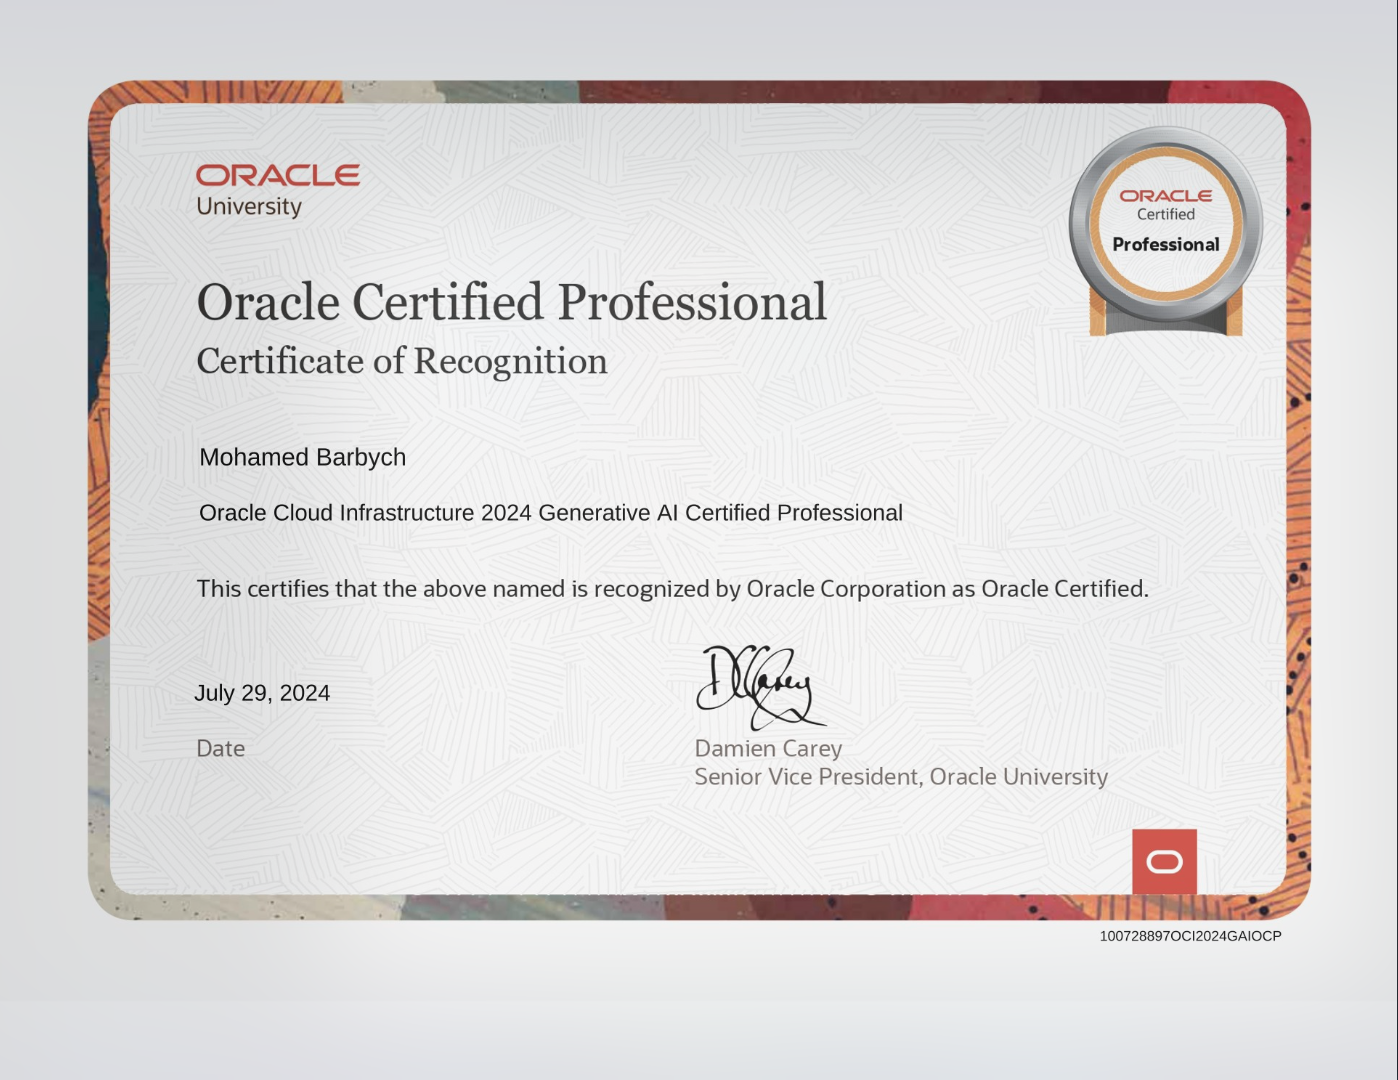The width and height of the screenshot is (1398, 1080).
Task: Click the "Date" label
Action: (221, 748)
